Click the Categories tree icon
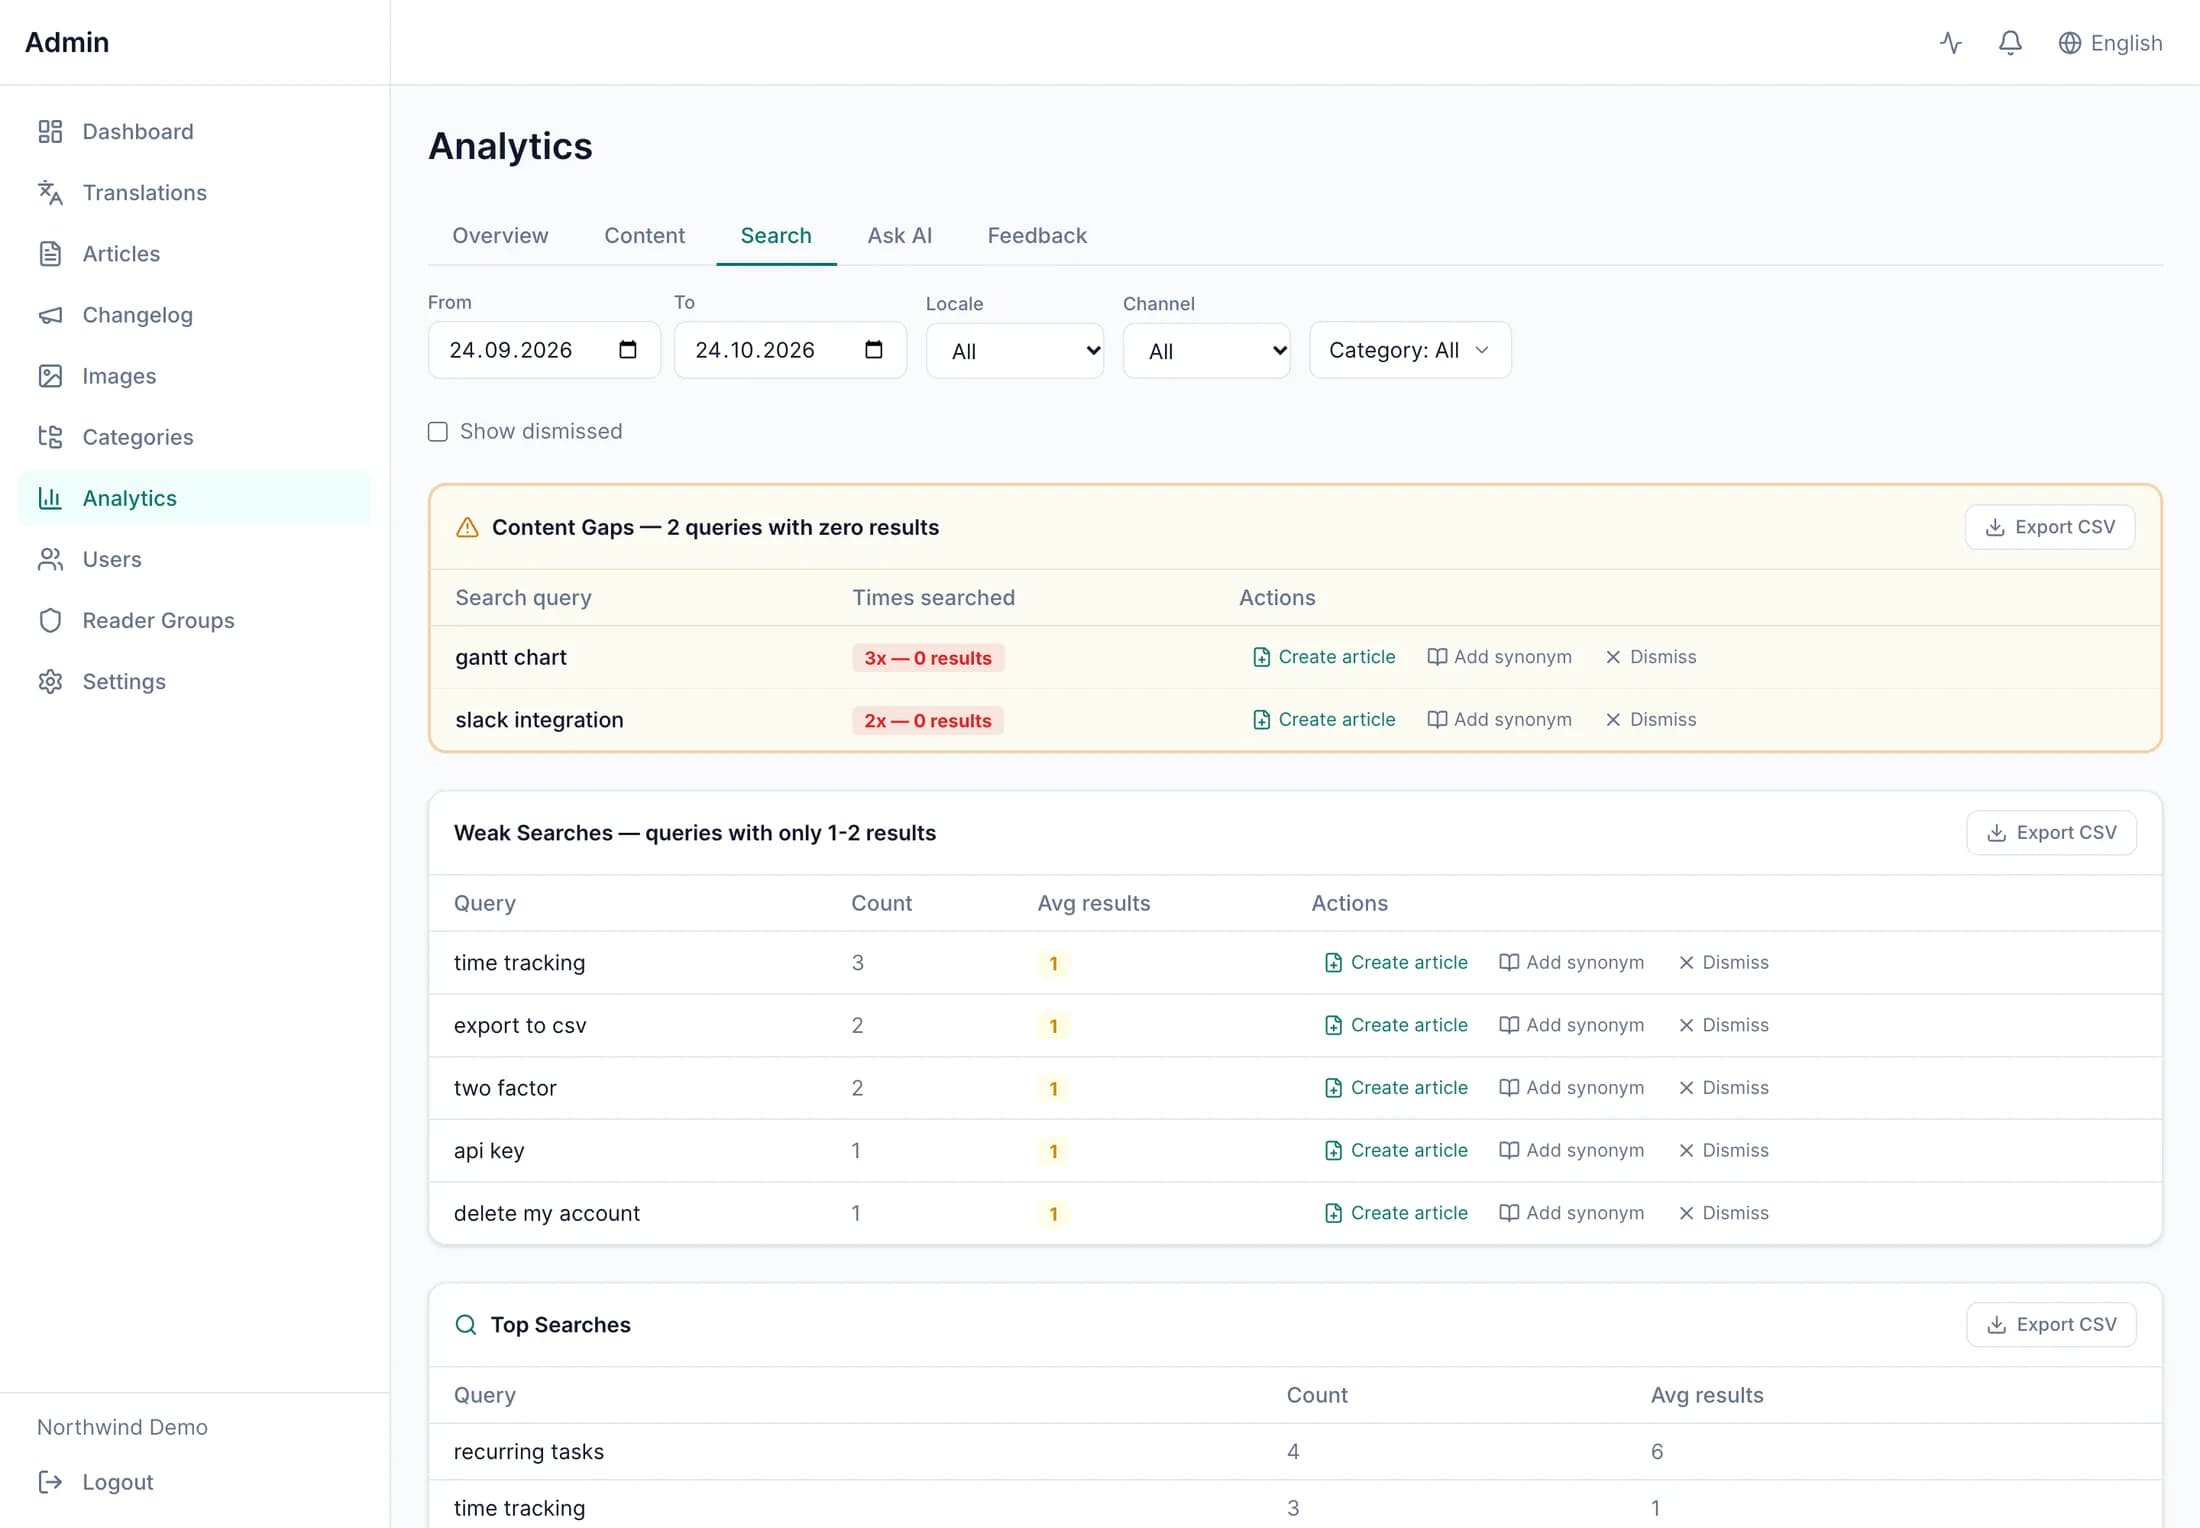This screenshot has height=1528, width=2200. pos(50,436)
